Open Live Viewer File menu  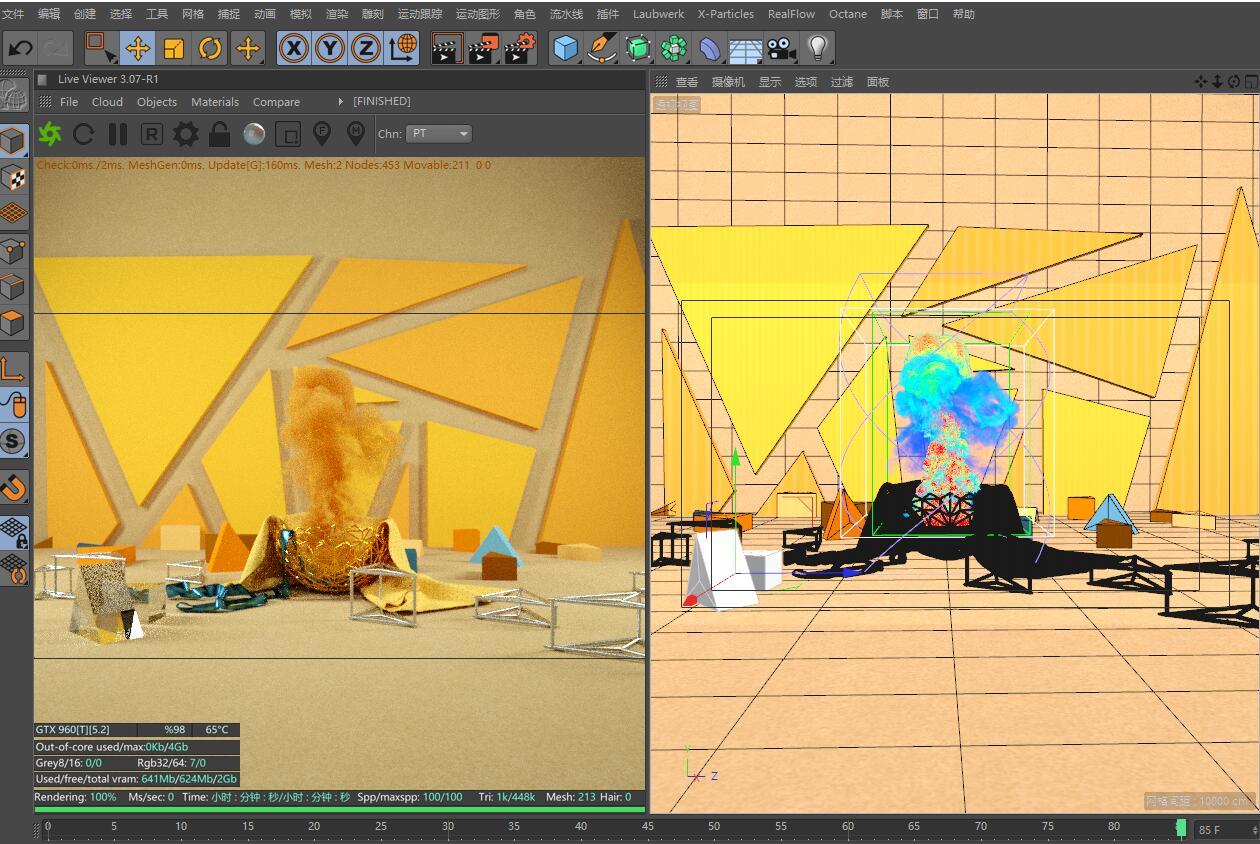pyautogui.click(x=69, y=102)
